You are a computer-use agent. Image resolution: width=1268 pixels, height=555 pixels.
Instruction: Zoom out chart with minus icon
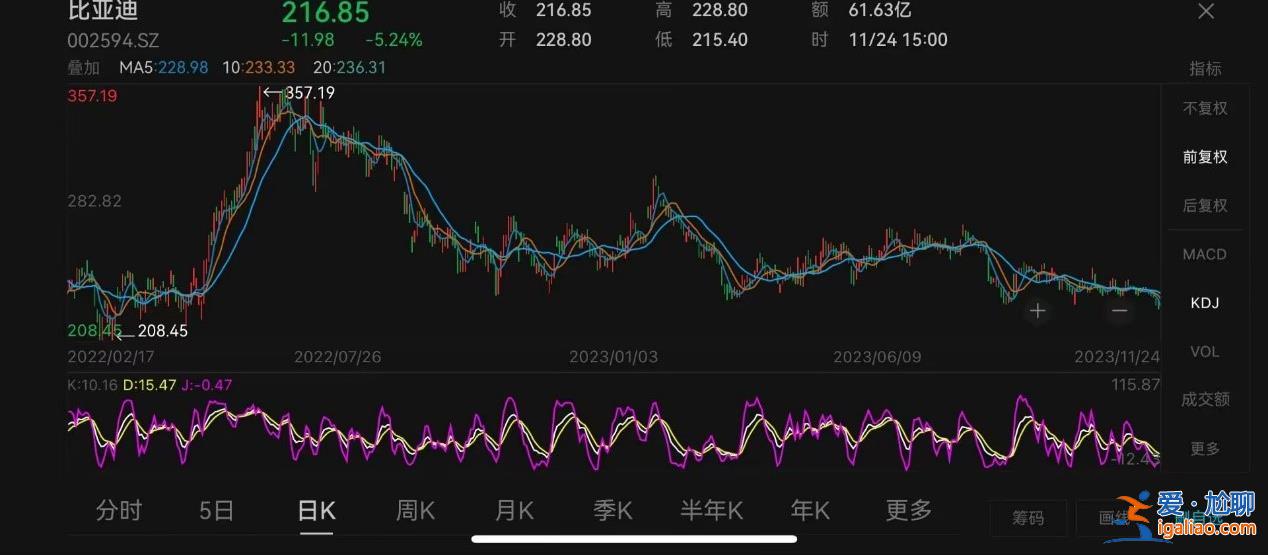(1119, 311)
